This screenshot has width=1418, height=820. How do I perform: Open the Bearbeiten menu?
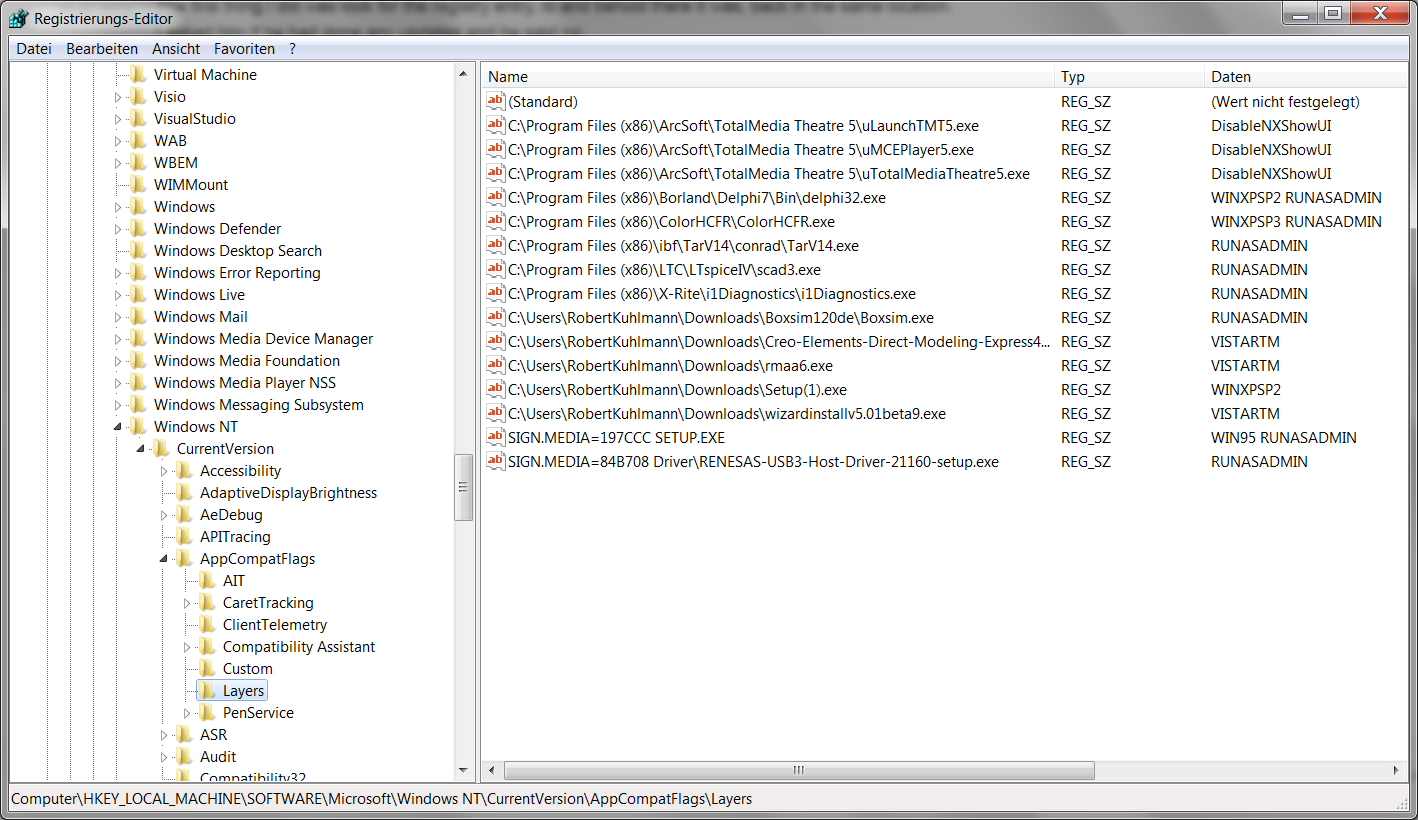coord(102,48)
